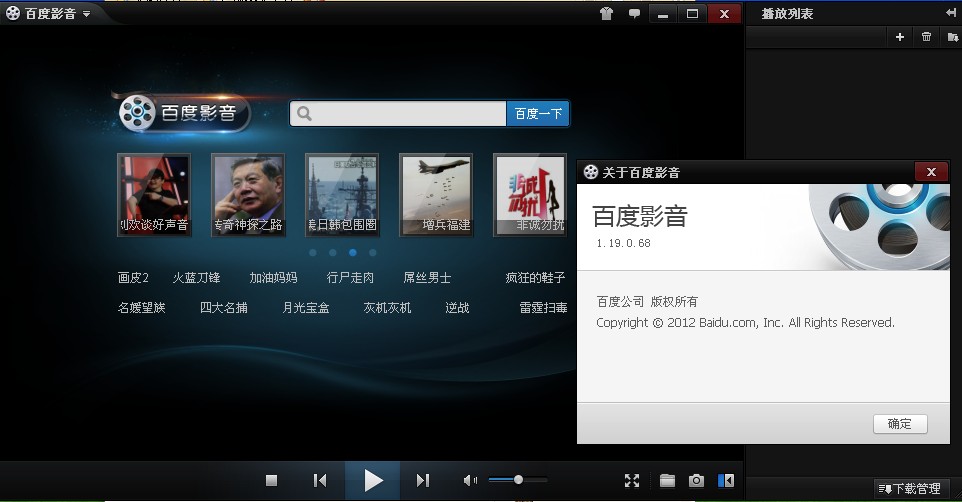
Task: Click version number 1.19.0.68 text
Action: [623, 243]
